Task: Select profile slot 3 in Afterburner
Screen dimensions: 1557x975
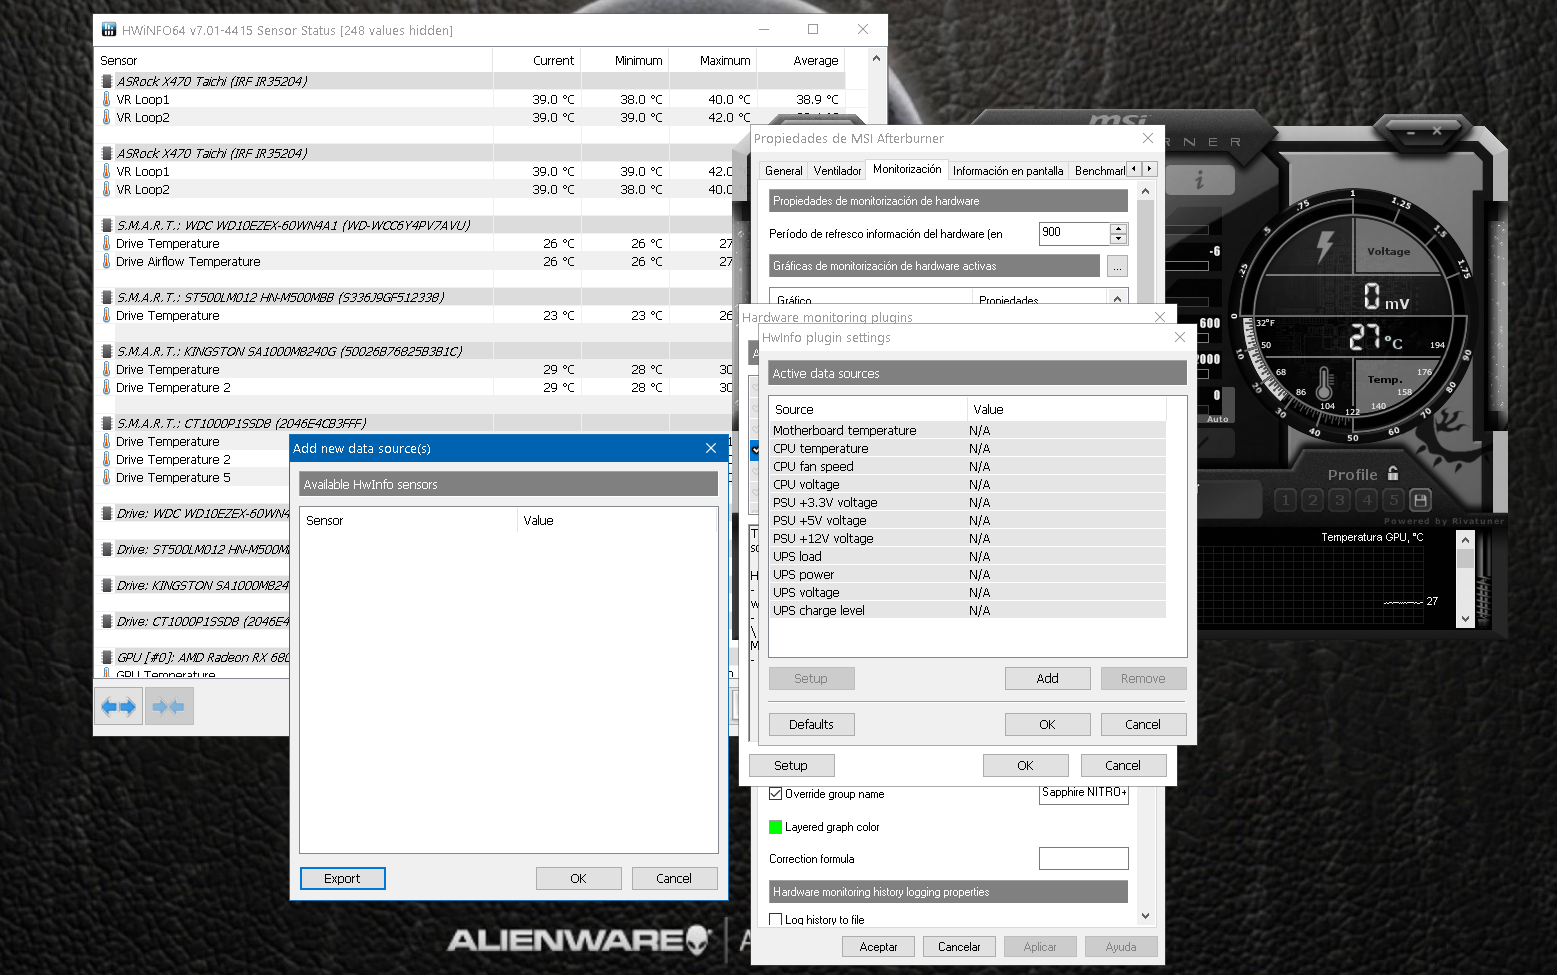Action: [x=1340, y=500]
